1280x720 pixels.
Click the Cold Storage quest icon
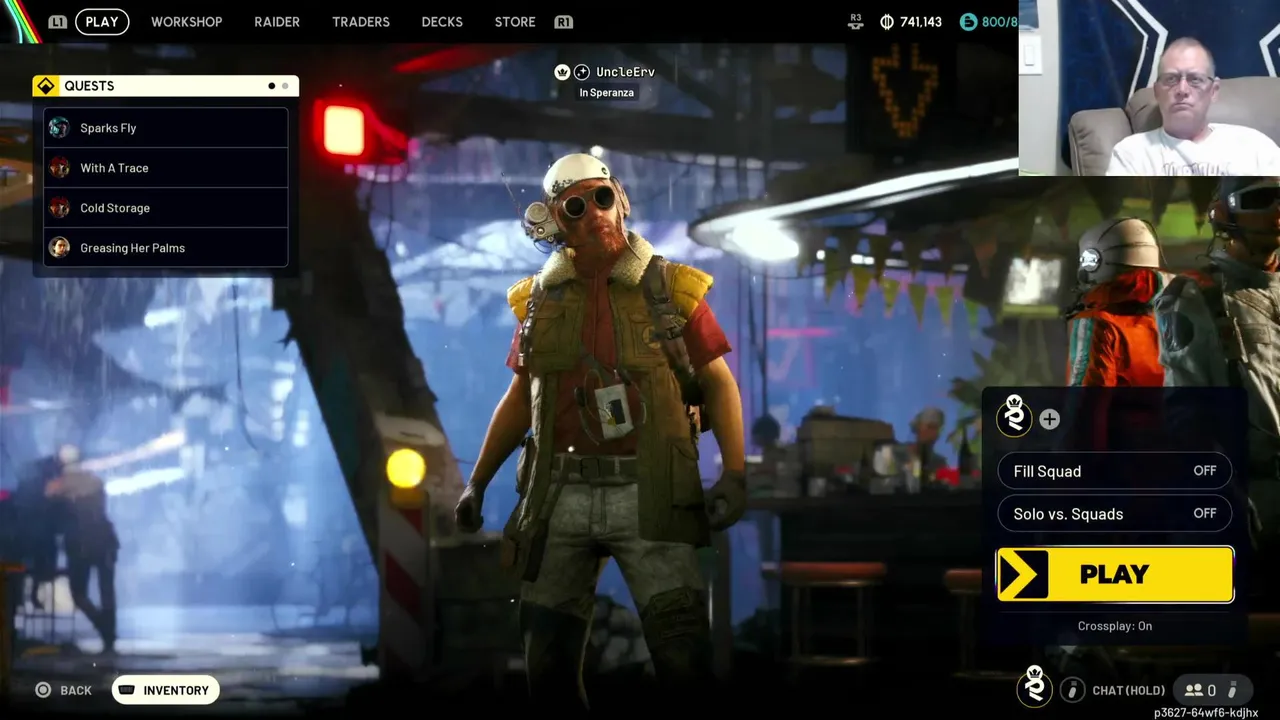point(59,208)
